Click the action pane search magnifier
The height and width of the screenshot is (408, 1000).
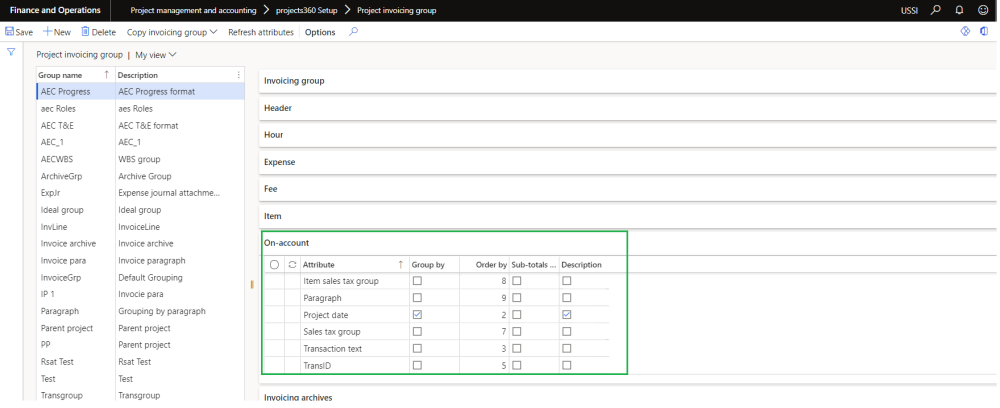353,32
